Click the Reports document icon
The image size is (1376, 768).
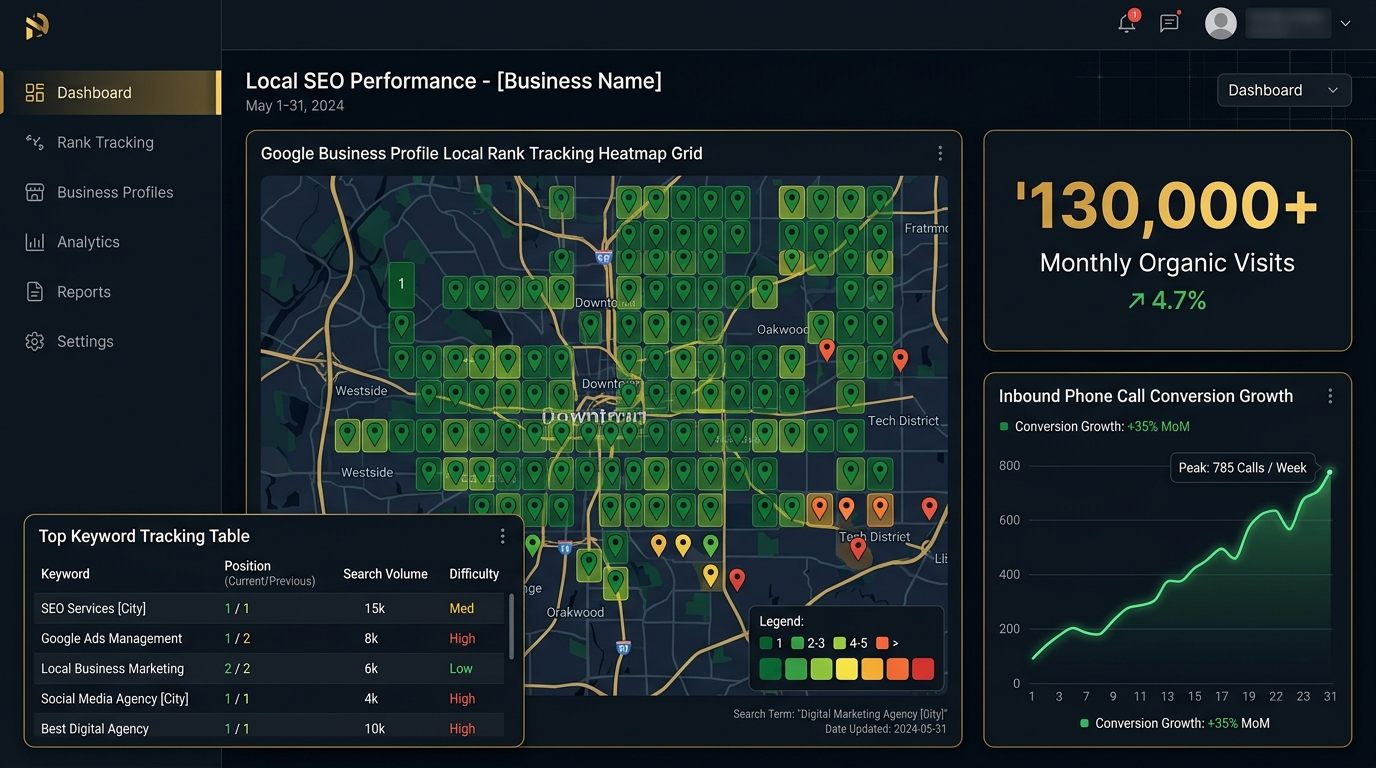click(35, 292)
